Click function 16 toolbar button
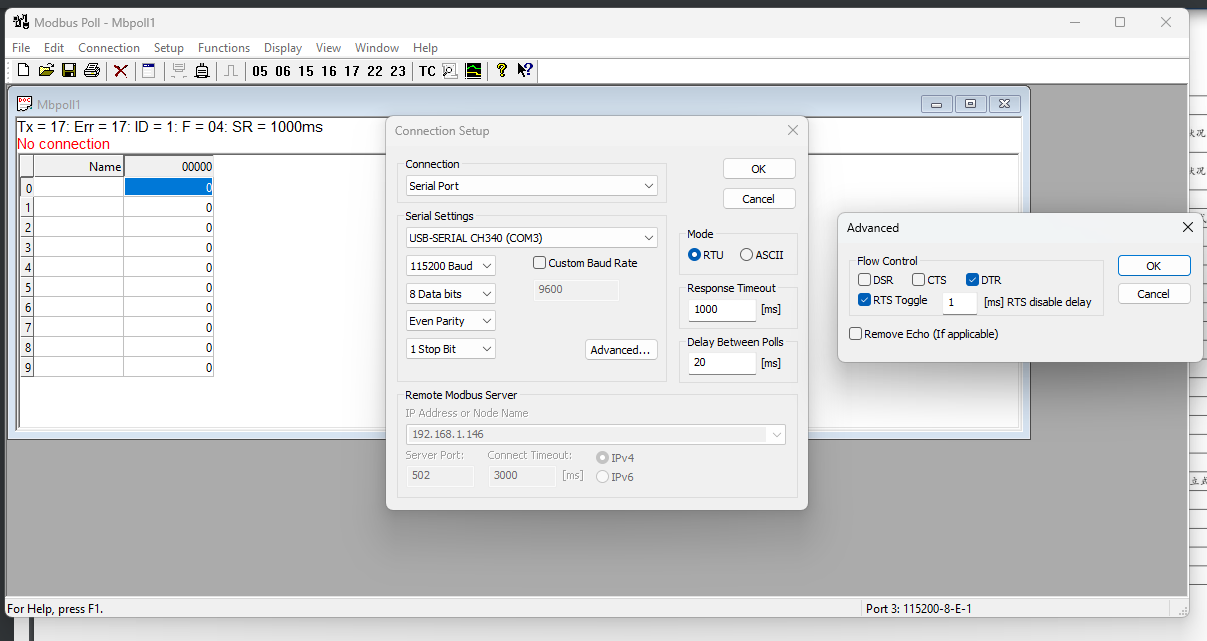This screenshot has height=641, width=1207. tap(329, 71)
